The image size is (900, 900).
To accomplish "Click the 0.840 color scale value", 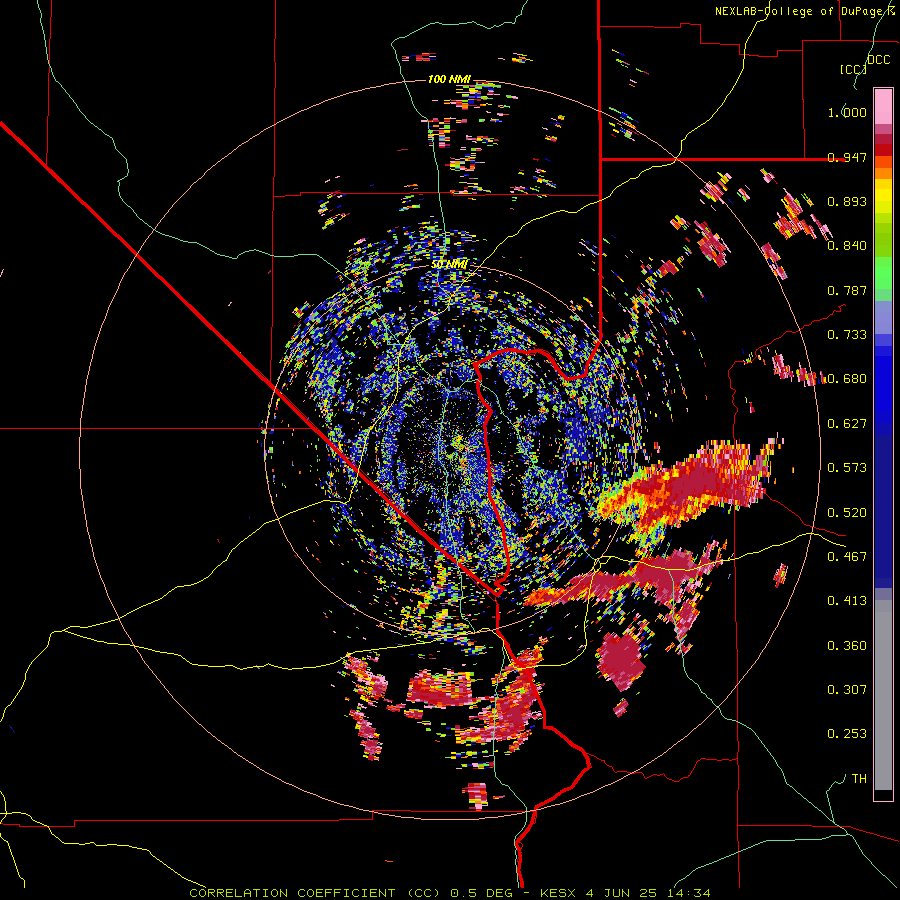I will [x=847, y=246].
